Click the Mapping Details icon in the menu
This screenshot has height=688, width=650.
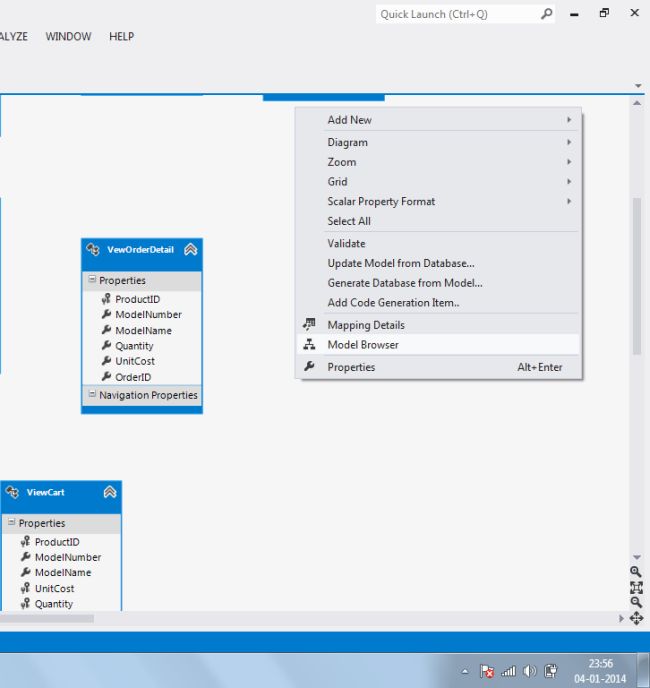pyautogui.click(x=309, y=325)
